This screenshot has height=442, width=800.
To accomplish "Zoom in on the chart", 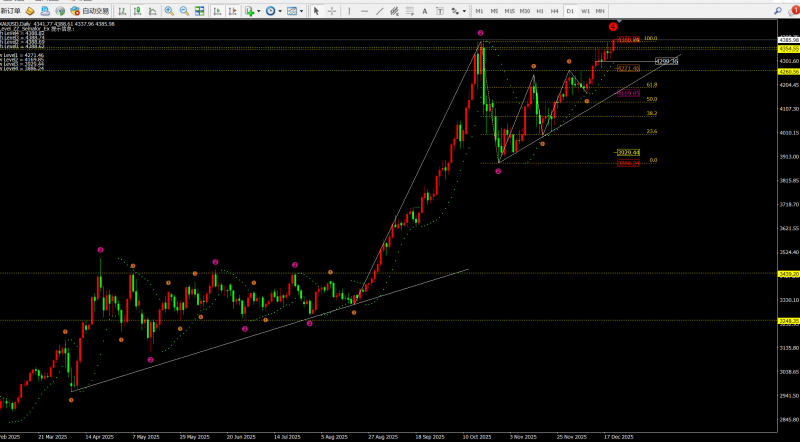I will click(169, 10).
